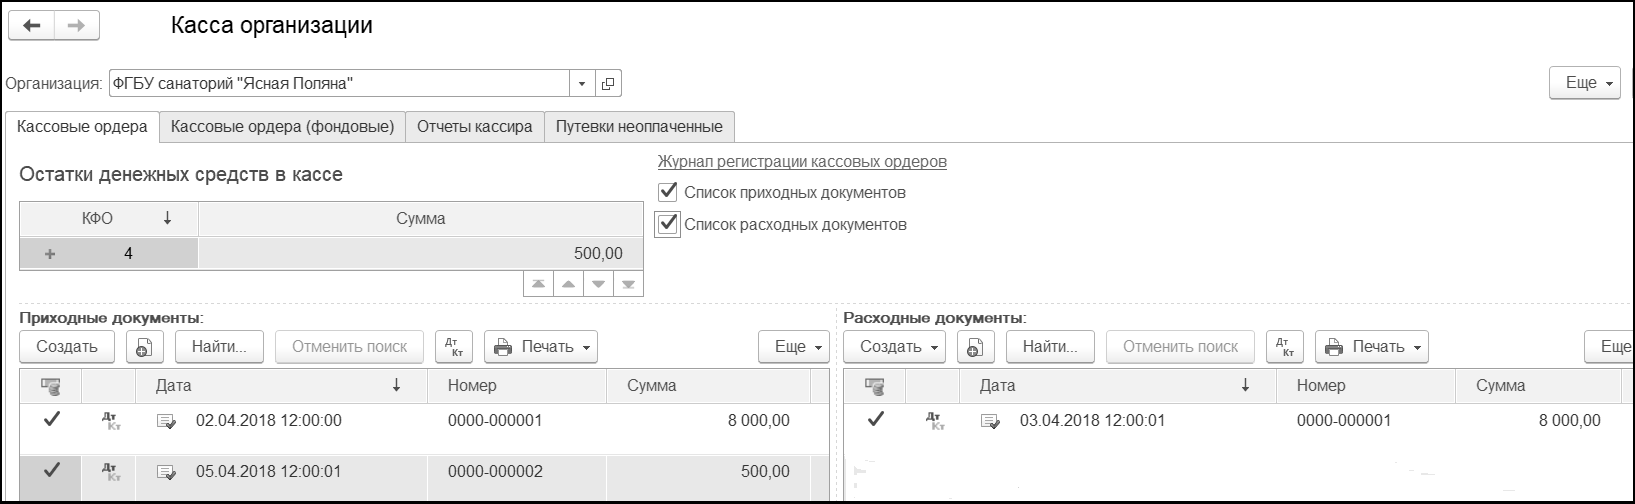Click Создать button for incoming documents
This screenshot has width=1635, height=504.
tap(67, 347)
